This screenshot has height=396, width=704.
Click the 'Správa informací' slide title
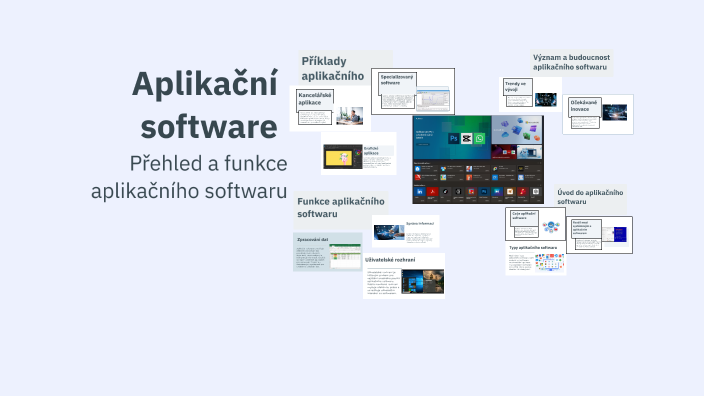tap(420, 223)
